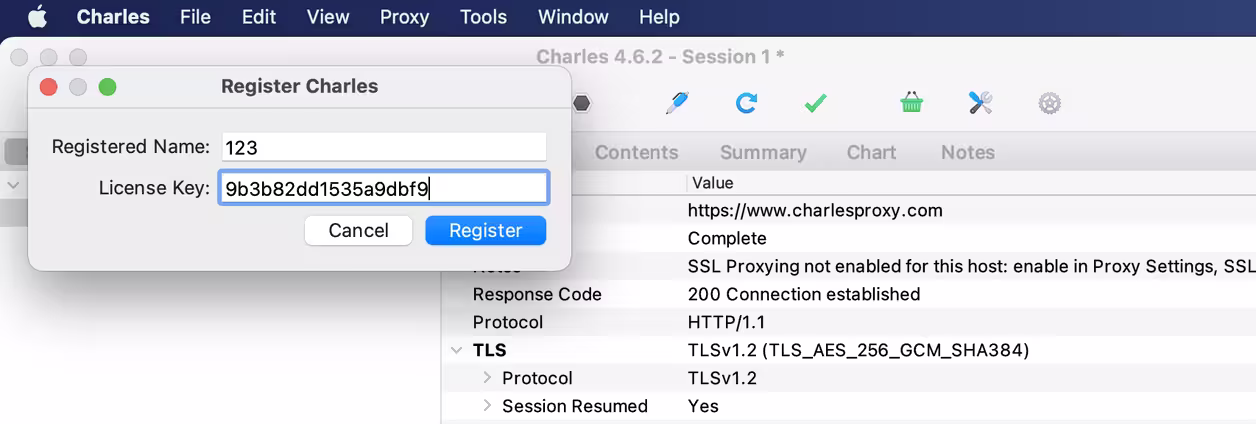The height and width of the screenshot is (424, 1256).
Task: Open the Help menu
Action: pyautogui.click(x=659, y=17)
